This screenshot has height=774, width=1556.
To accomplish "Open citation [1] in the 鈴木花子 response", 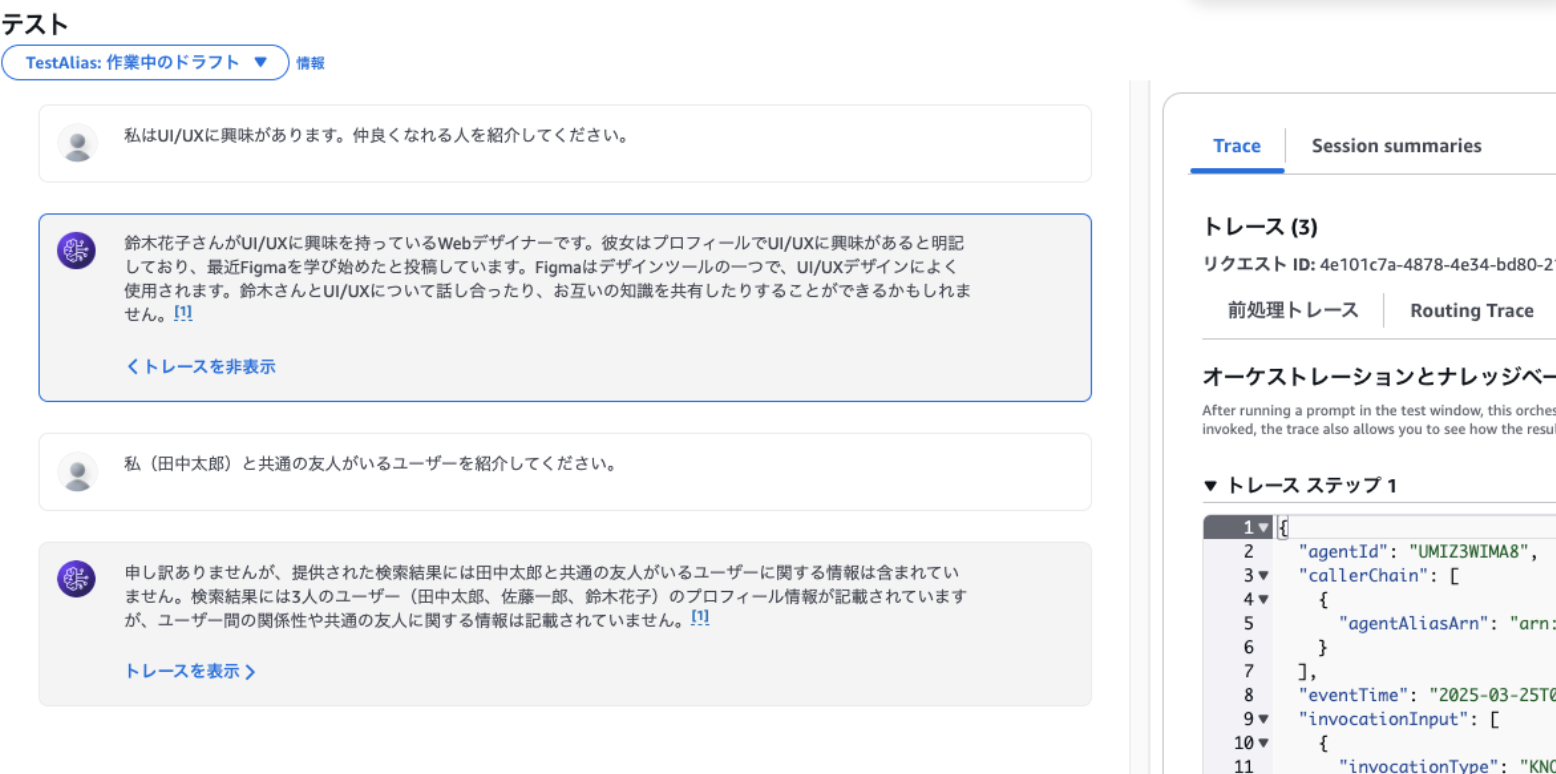I will (x=183, y=313).
